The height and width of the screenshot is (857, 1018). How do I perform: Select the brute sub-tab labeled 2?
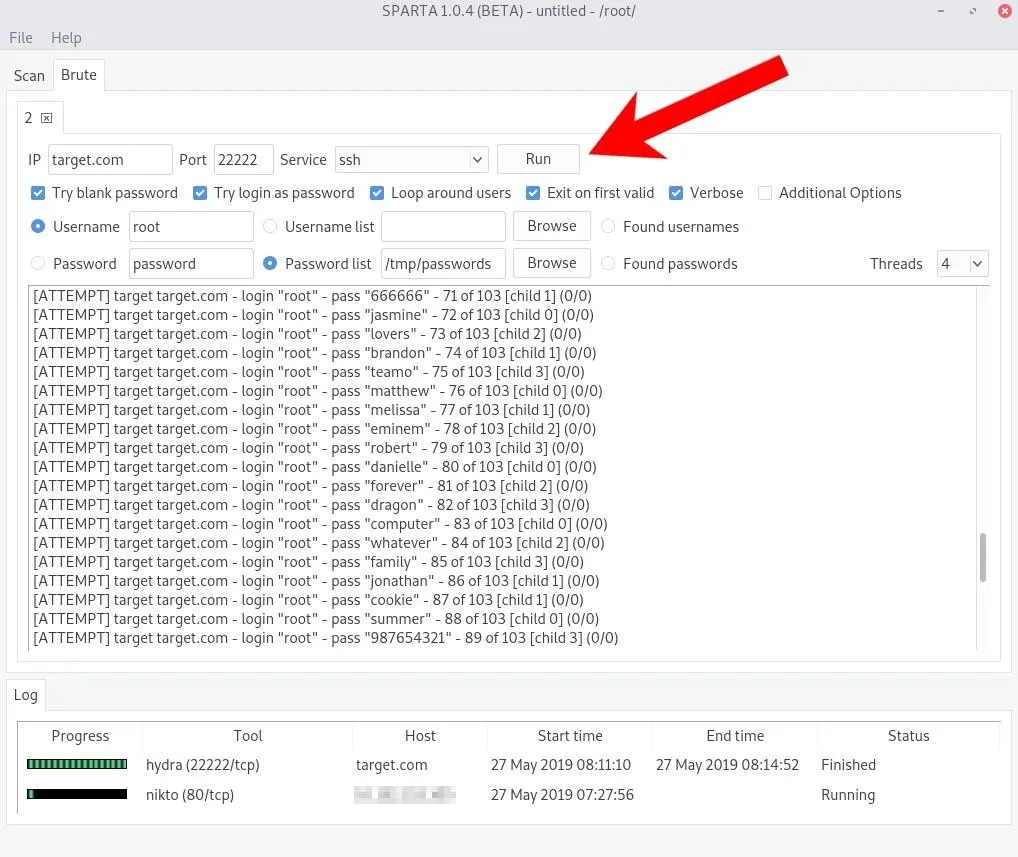point(29,118)
